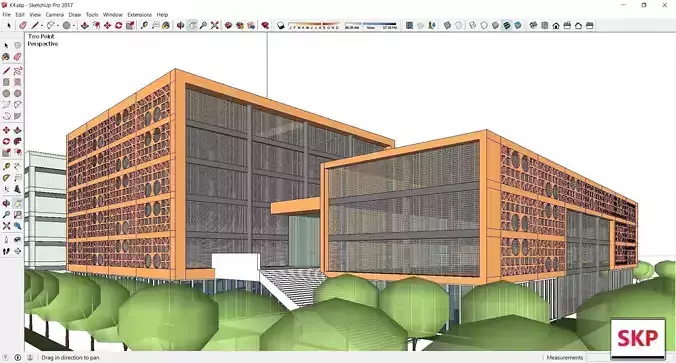Select the Dimension tool
Image resolution: width=676 pixels, height=363 pixels.
coord(17,166)
